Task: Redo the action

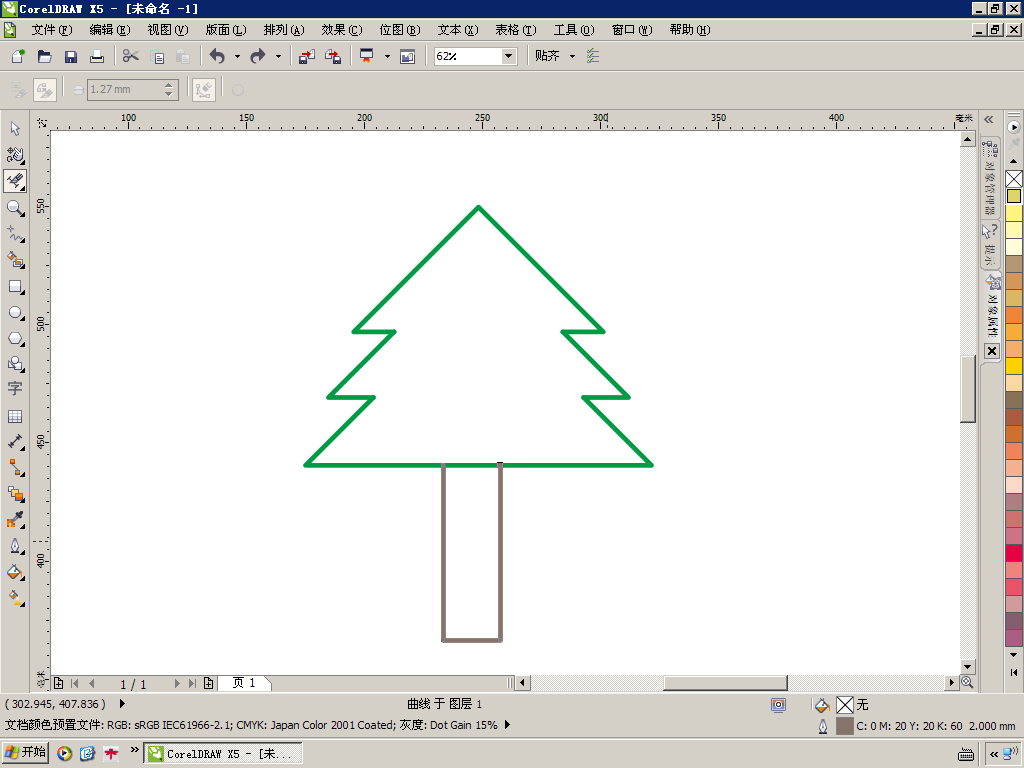Action: point(258,56)
